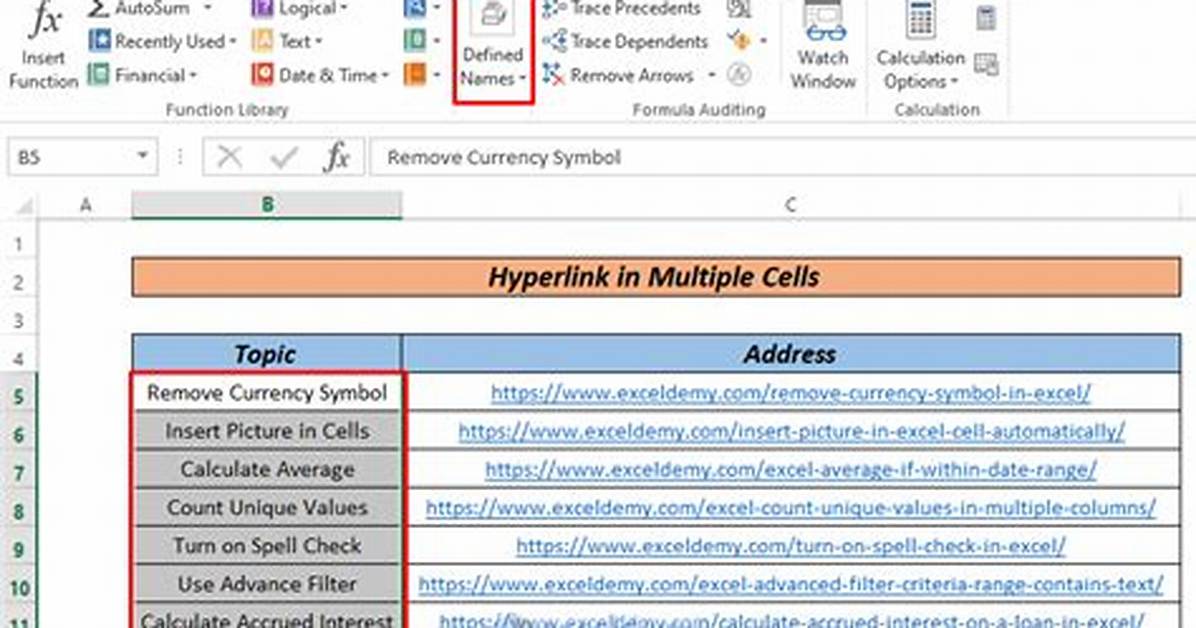Expand the Remove Arrows dropdown arrow
This screenshot has height=628, width=1196.
point(712,75)
